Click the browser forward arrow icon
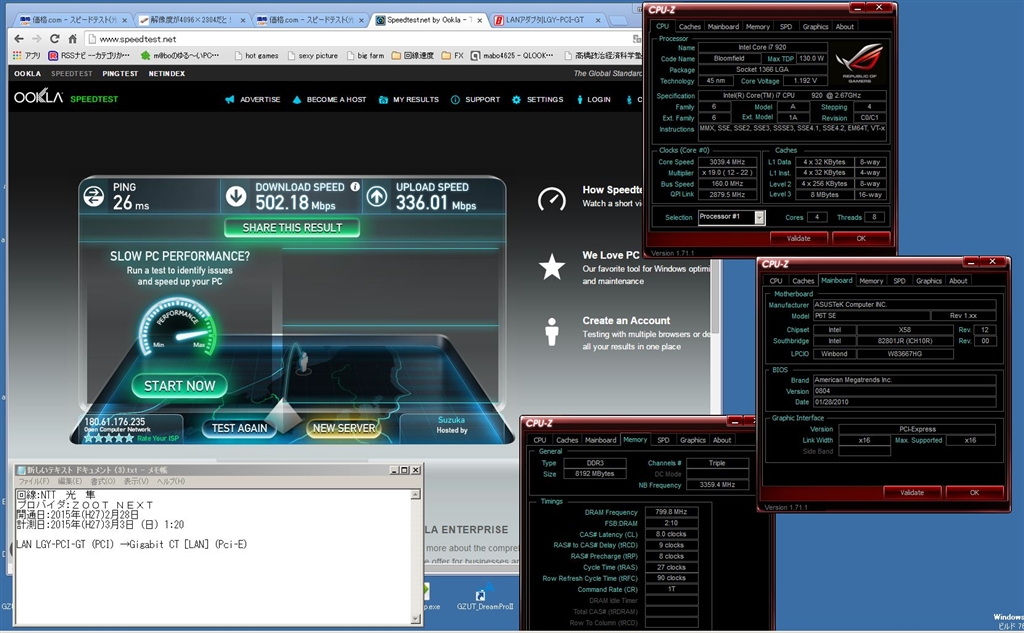The height and width of the screenshot is (633, 1024). pyautogui.click(x=37, y=39)
